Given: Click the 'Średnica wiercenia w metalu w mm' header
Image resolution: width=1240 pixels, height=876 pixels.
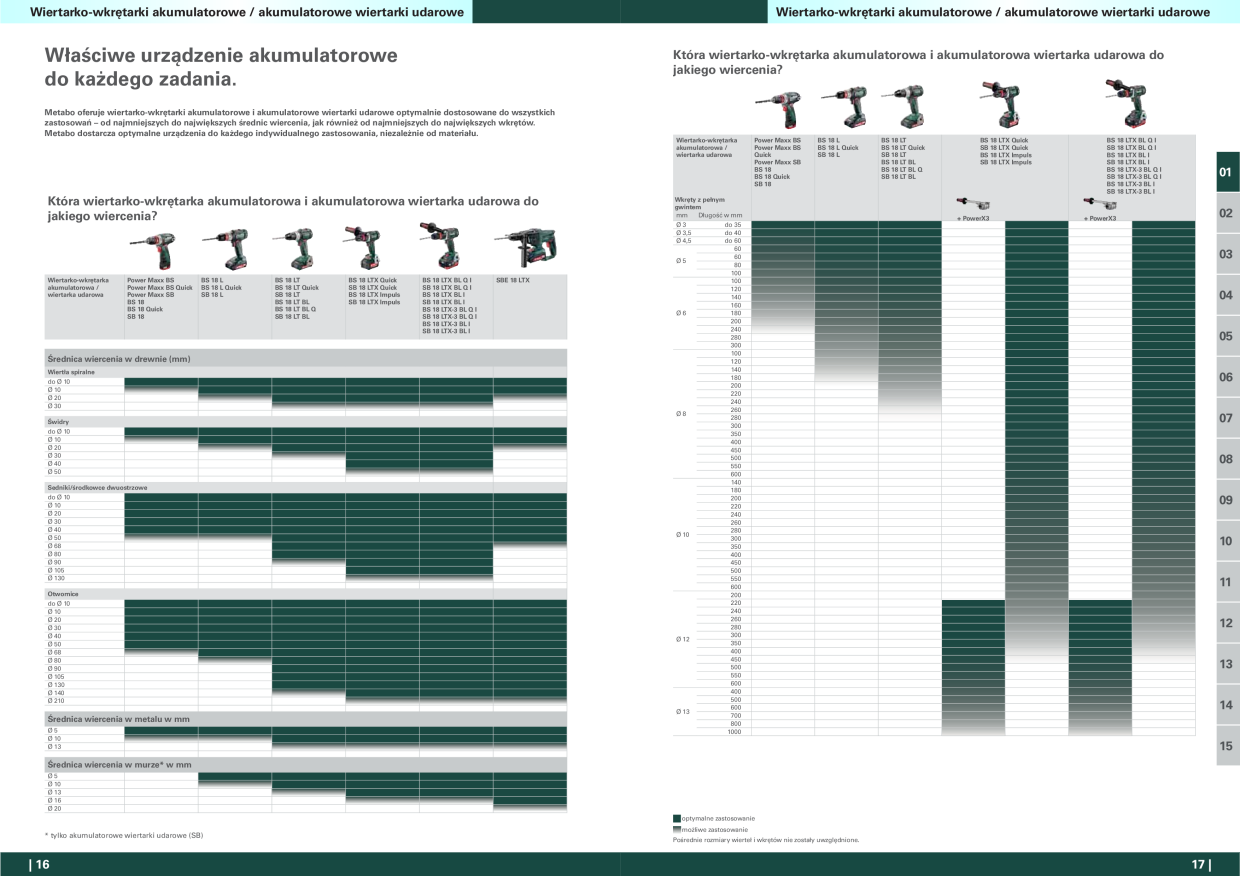Looking at the screenshot, I should (306, 718).
